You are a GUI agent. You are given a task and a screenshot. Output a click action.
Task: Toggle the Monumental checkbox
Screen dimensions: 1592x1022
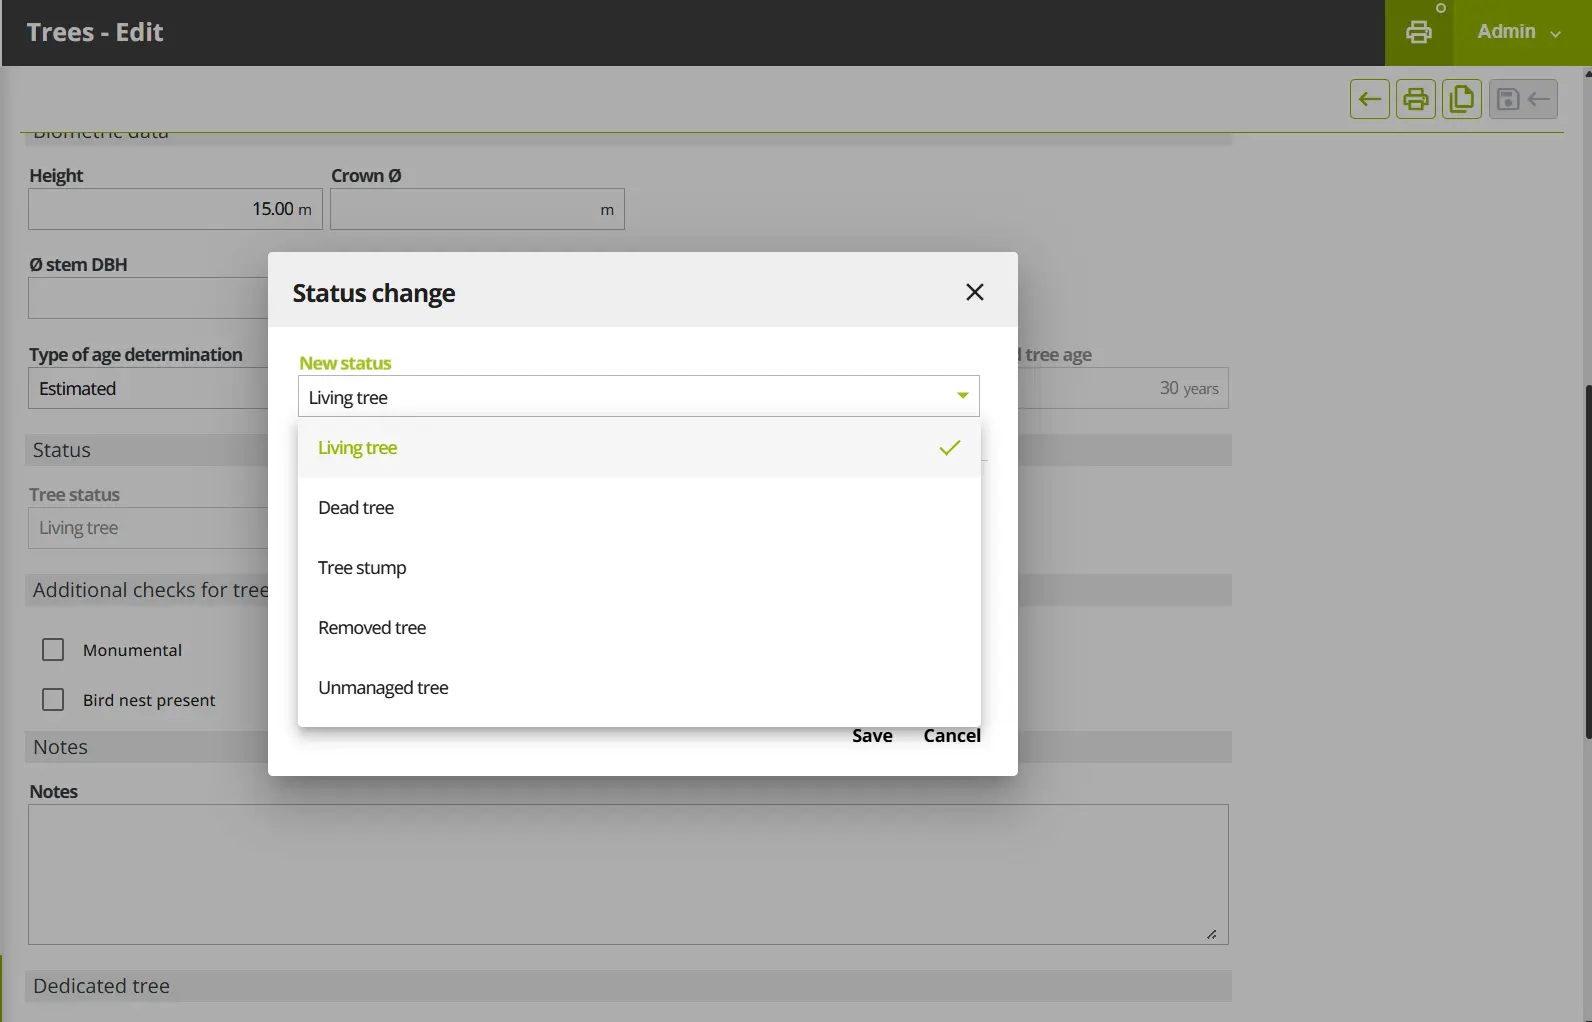pyautogui.click(x=53, y=650)
